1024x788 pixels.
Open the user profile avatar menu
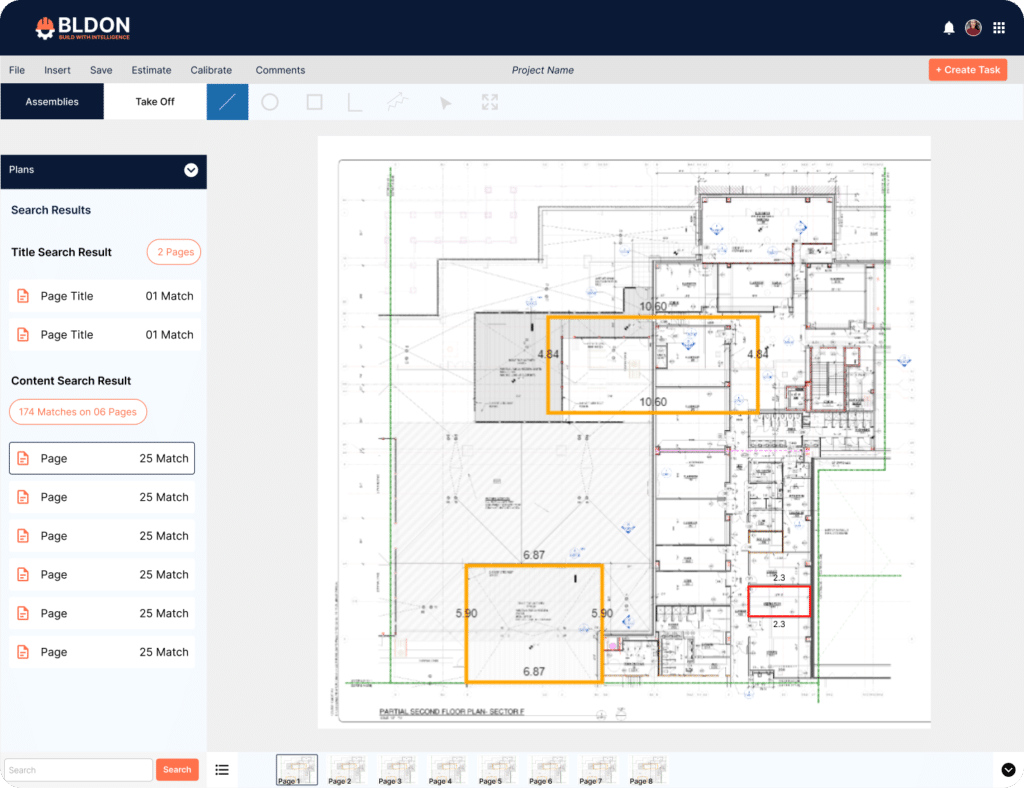973,28
